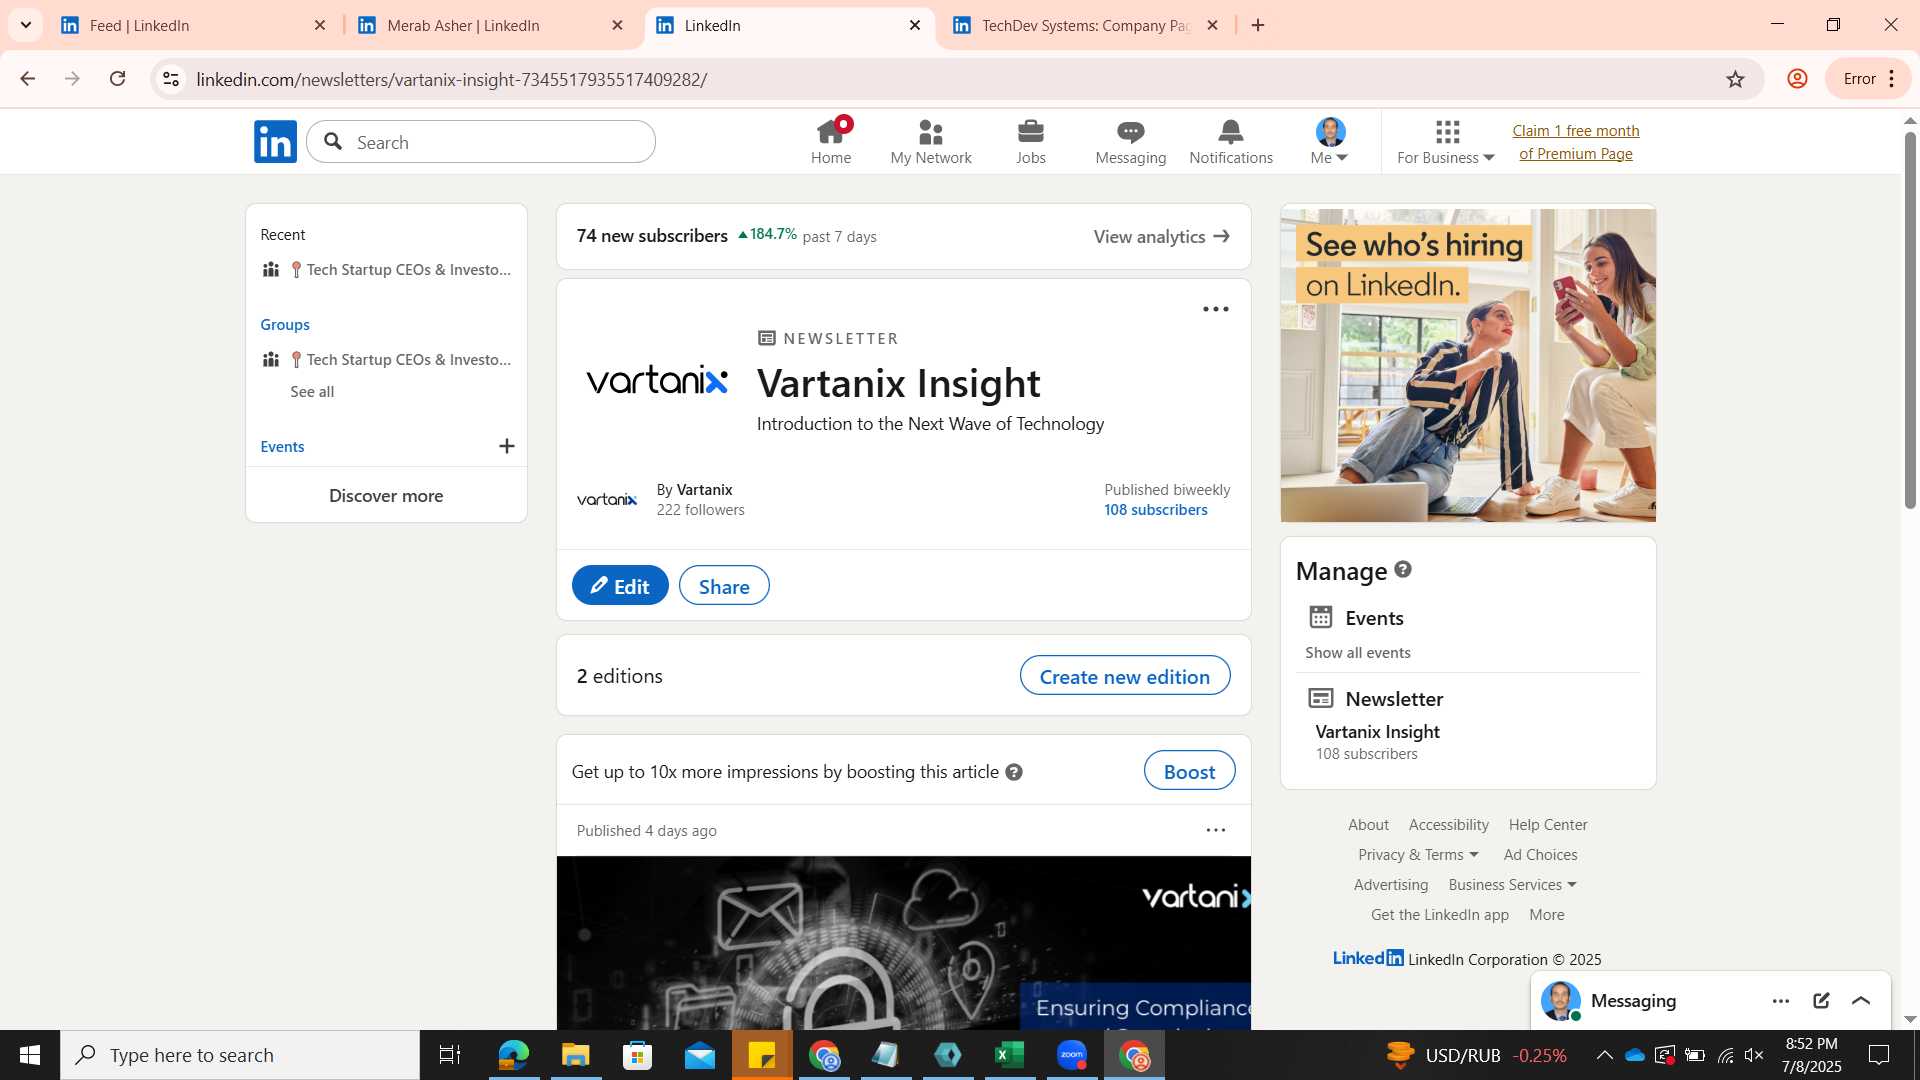This screenshot has height=1080, width=1920.
Task: Open three-dot menu for the published article
Action: (1216, 830)
